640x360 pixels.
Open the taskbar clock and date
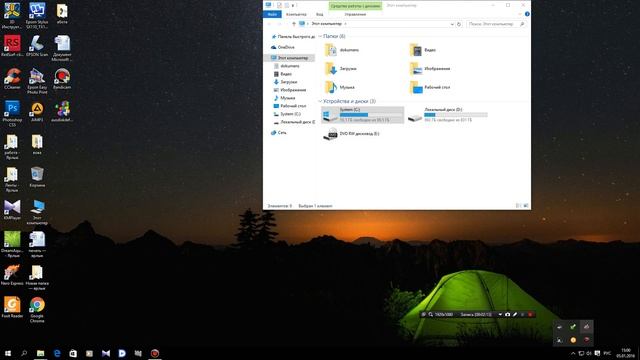pyautogui.click(x=625, y=353)
